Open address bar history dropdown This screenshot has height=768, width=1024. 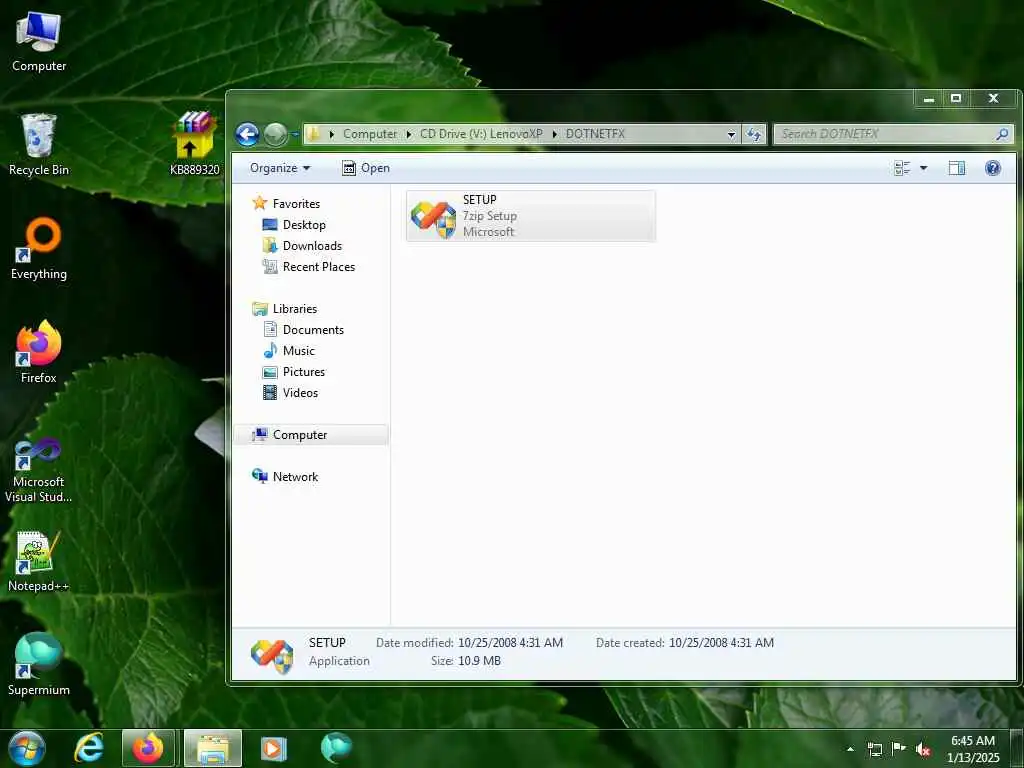tap(731, 134)
